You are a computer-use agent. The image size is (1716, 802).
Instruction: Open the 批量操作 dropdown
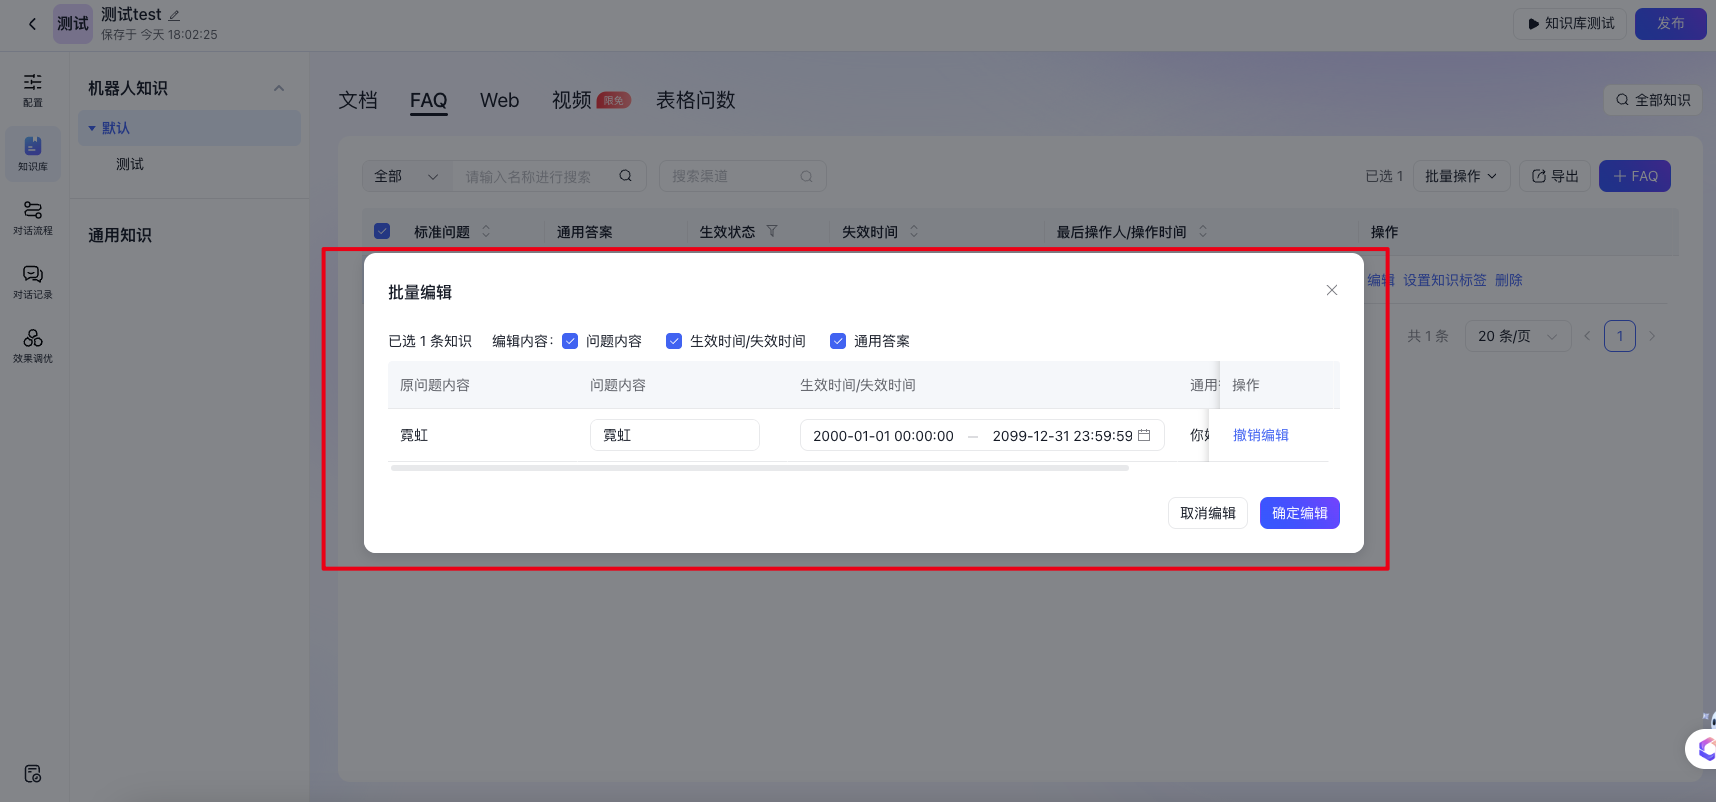(x=1460, y=176)
